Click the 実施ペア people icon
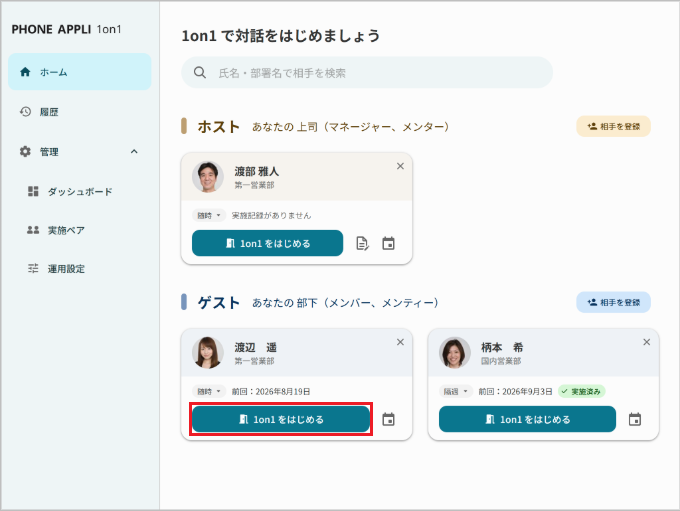This screenshot has width=680, height=511. [33, 230]
